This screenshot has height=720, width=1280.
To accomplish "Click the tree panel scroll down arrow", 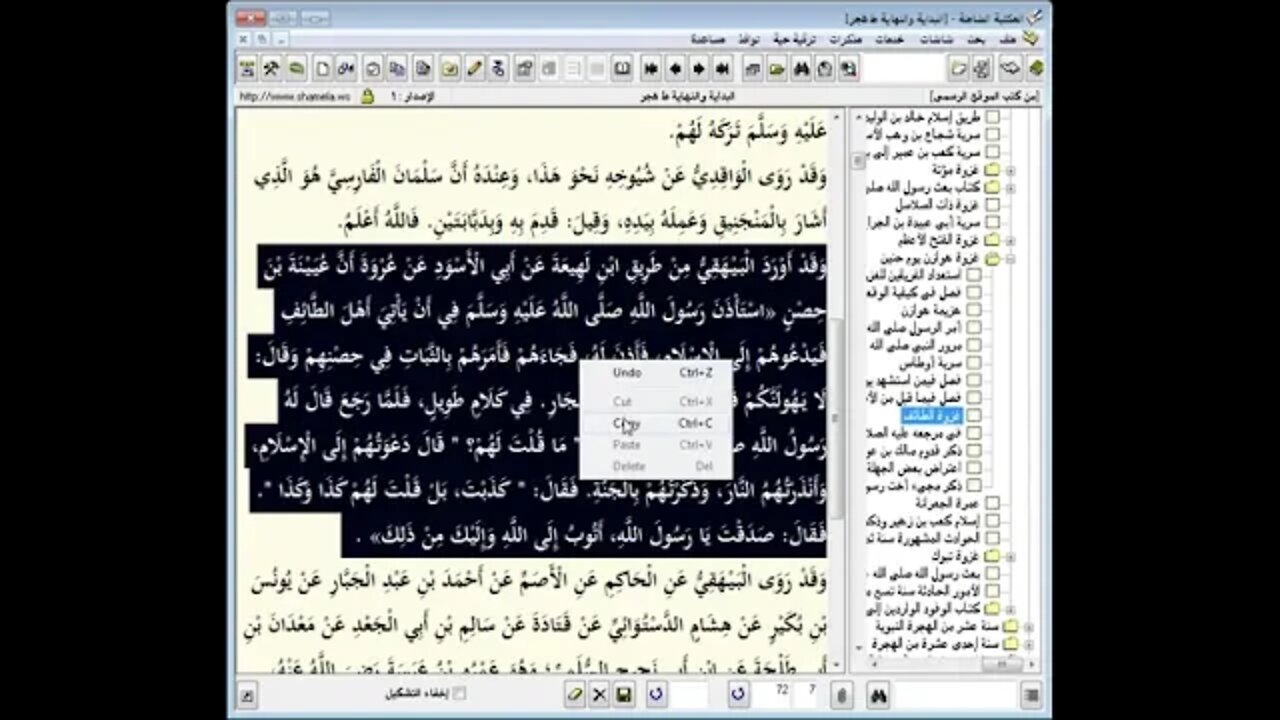I will point(858,647).
